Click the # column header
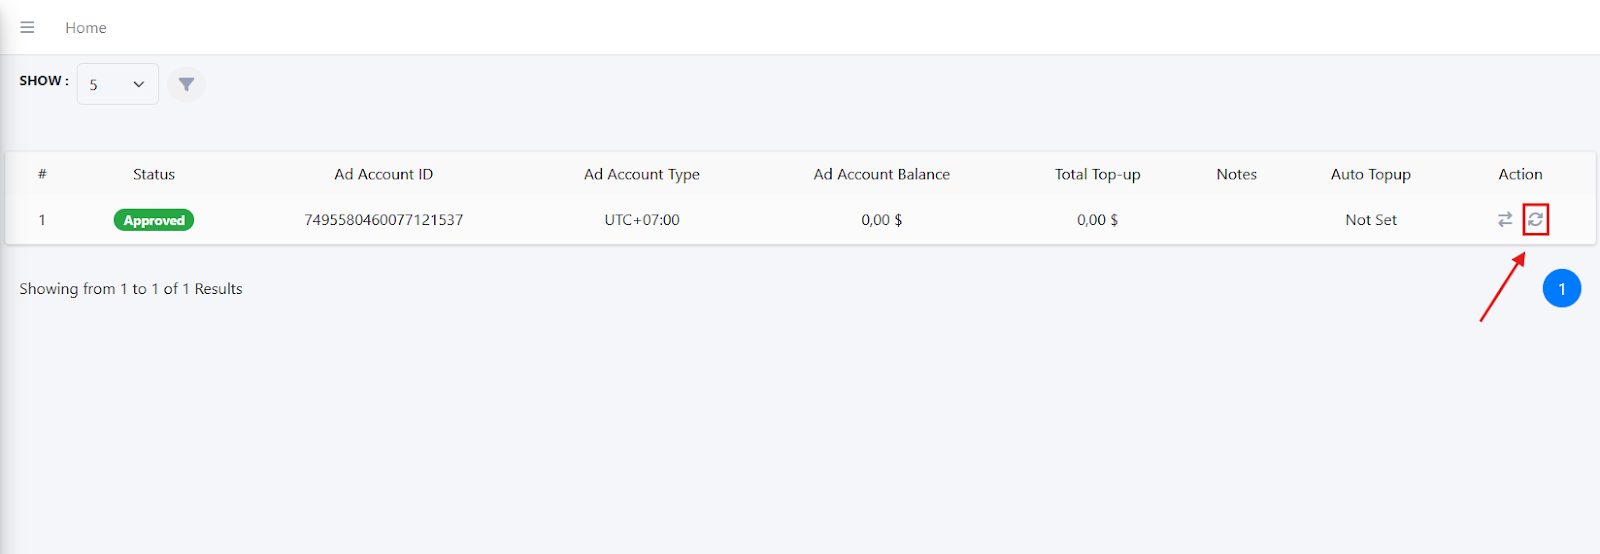 pyautogui.click(x=42, y=174)
